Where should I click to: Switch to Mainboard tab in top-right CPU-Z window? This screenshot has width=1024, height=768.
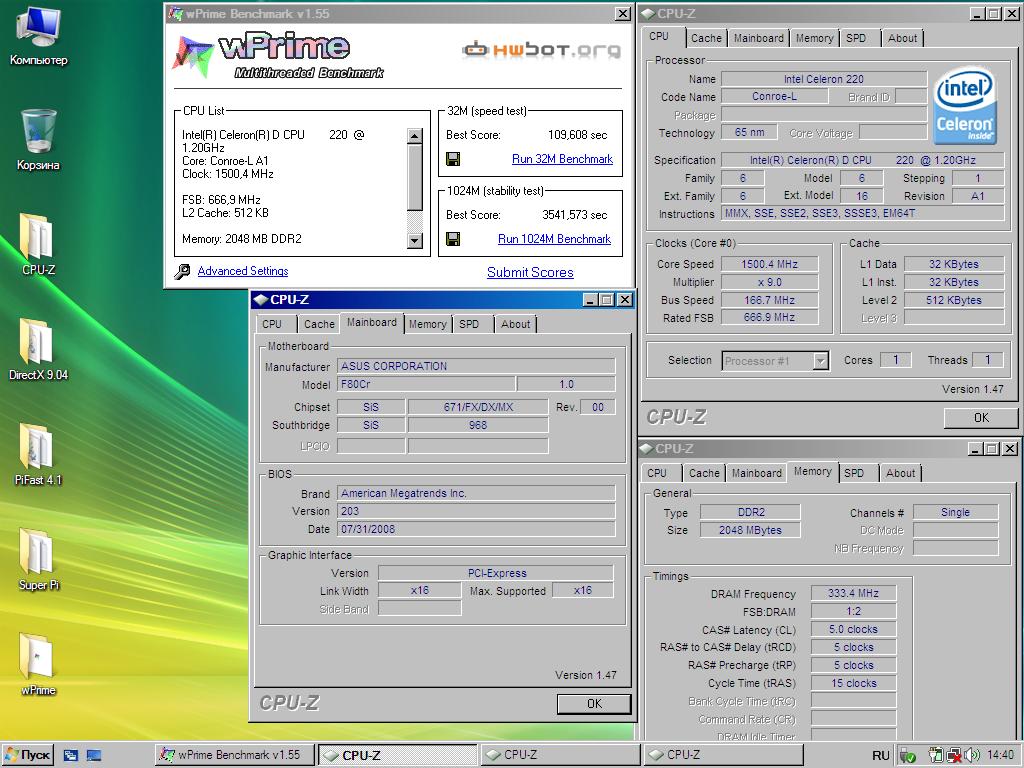click(758, 38)
